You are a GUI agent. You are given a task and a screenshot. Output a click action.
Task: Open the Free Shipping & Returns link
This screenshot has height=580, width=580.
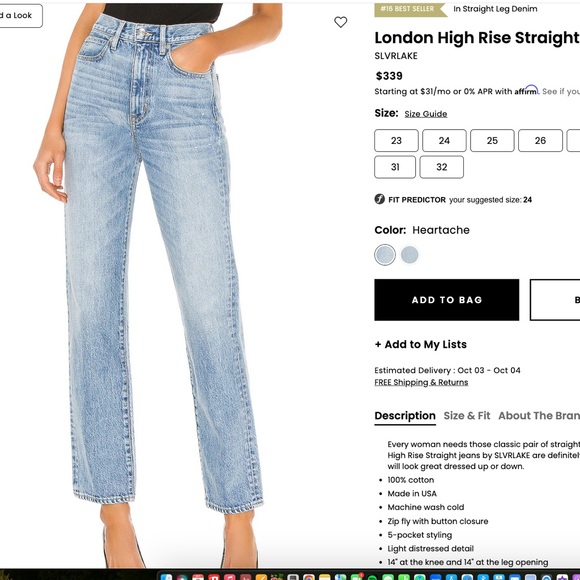pos(421,382)
